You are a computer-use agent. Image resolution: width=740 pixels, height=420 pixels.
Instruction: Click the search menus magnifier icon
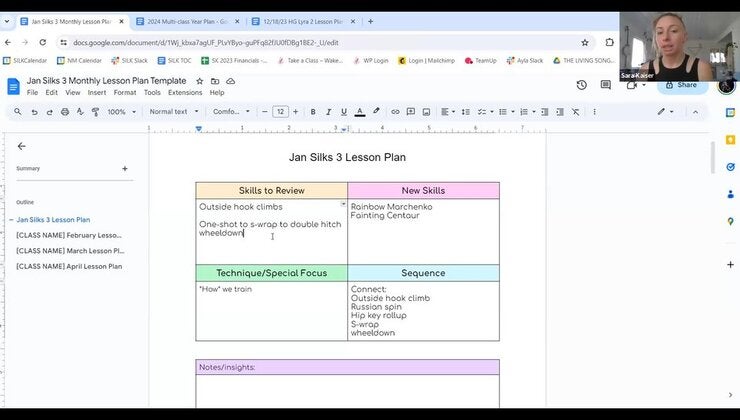click(x=18, y=112)
